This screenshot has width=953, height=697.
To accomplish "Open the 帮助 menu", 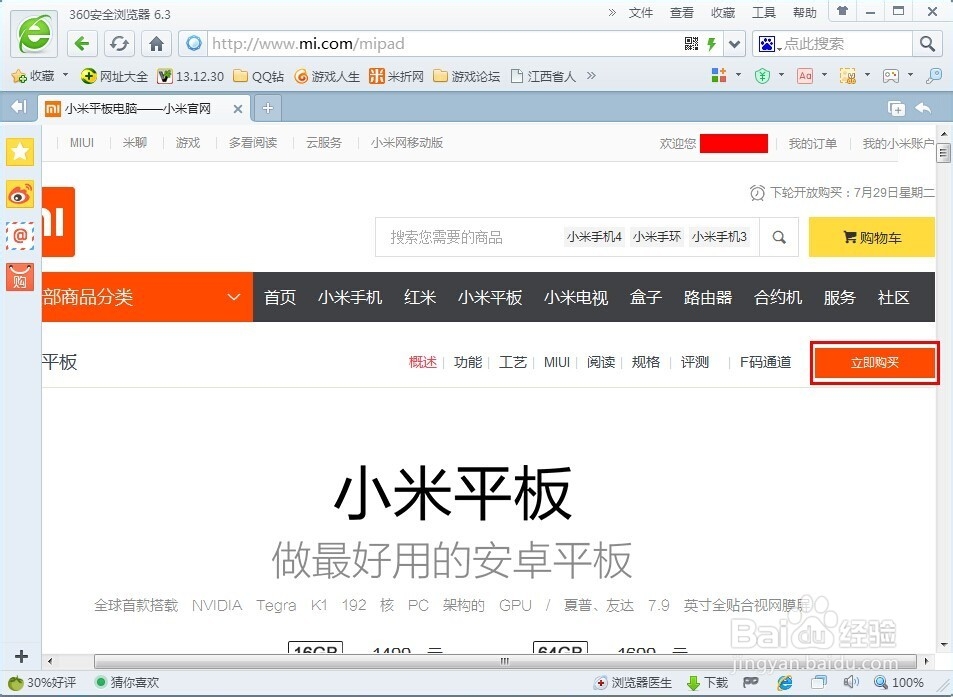I will tap(804, 13).
